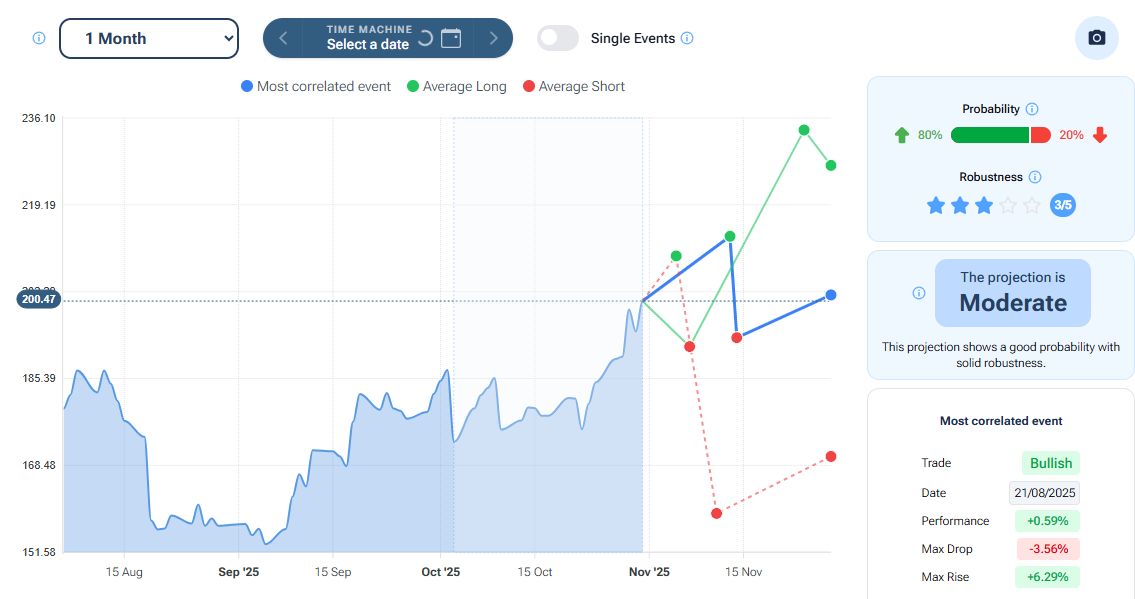The width and height of the screenshot is (1135, 599).
Task: Toggle Most correlated event legend series
Action: (316, 87)
